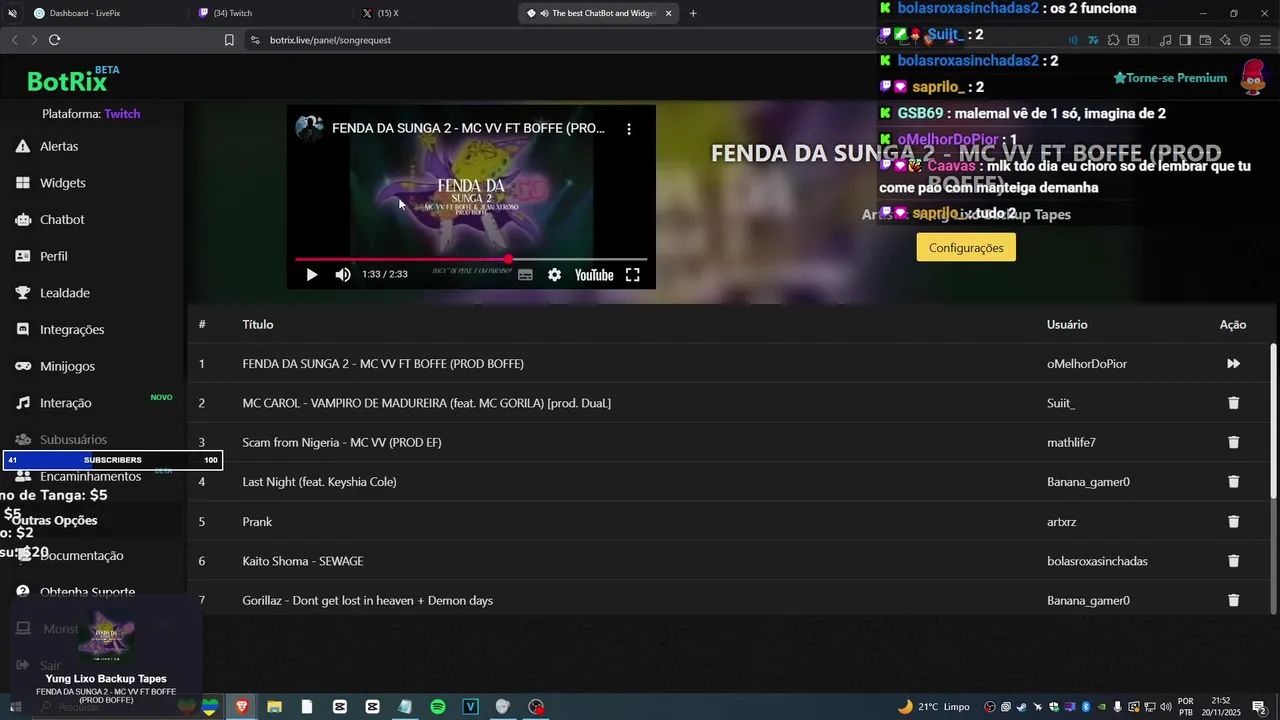Open the Widgets grid icon in sidebar

click(x=23, y=183)
